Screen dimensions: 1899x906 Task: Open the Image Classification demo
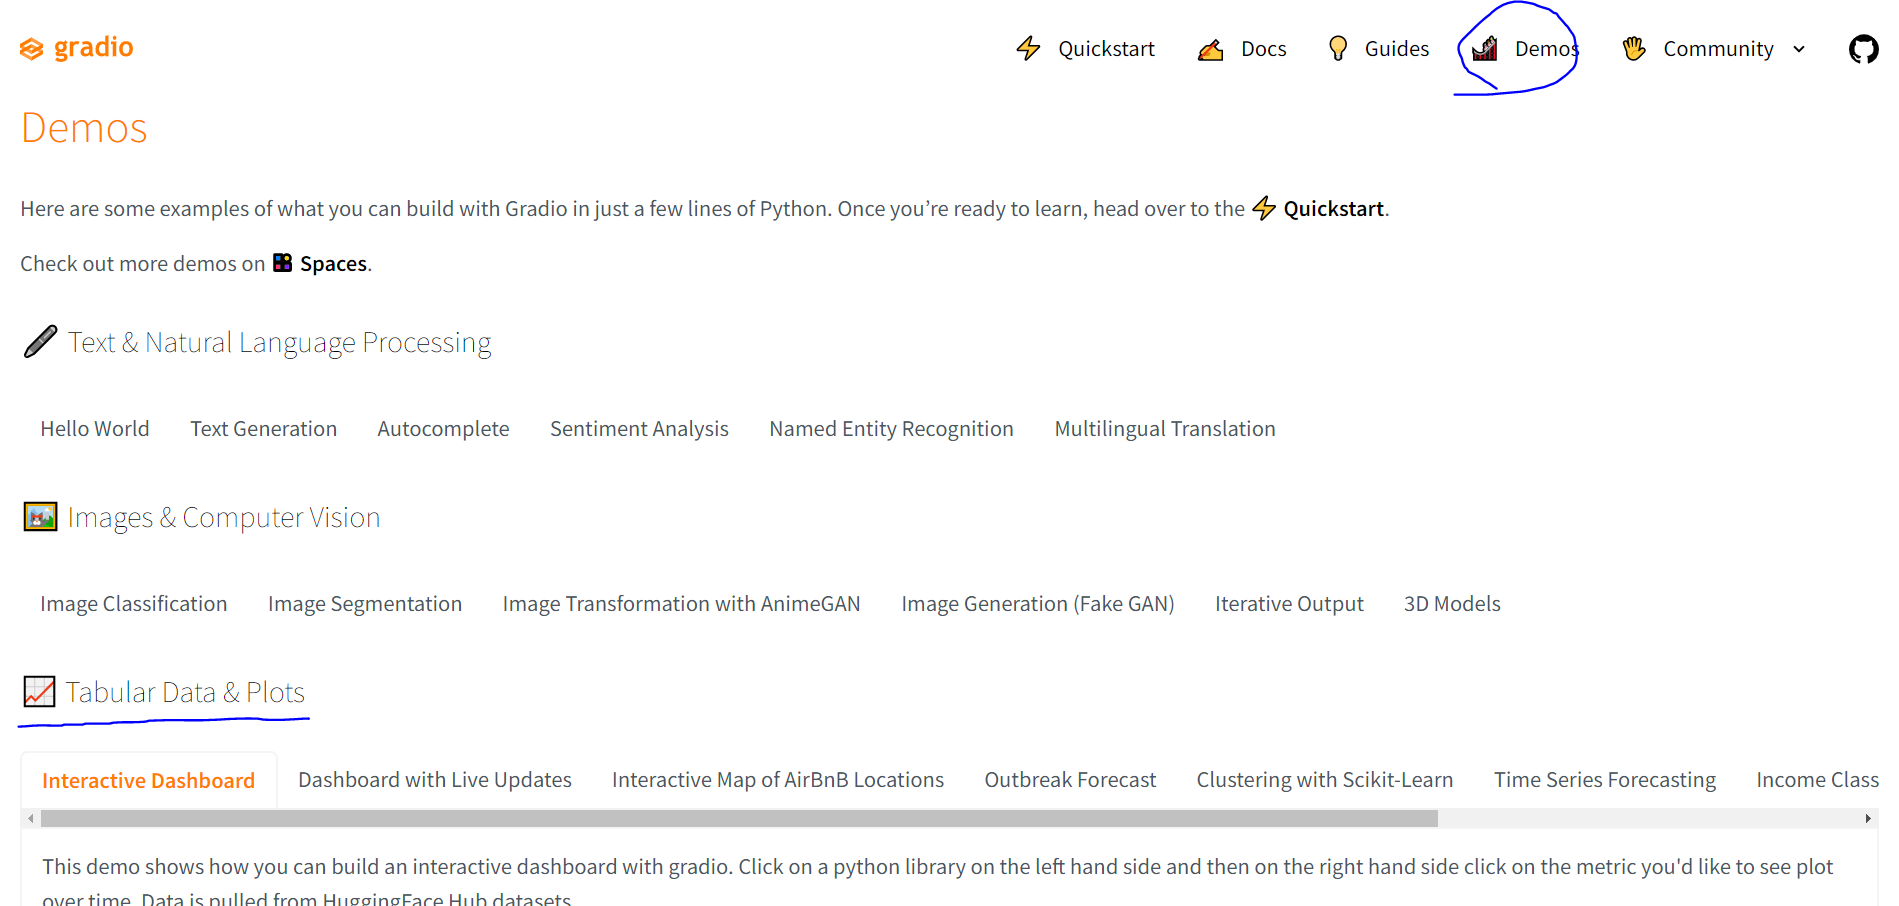133,603
